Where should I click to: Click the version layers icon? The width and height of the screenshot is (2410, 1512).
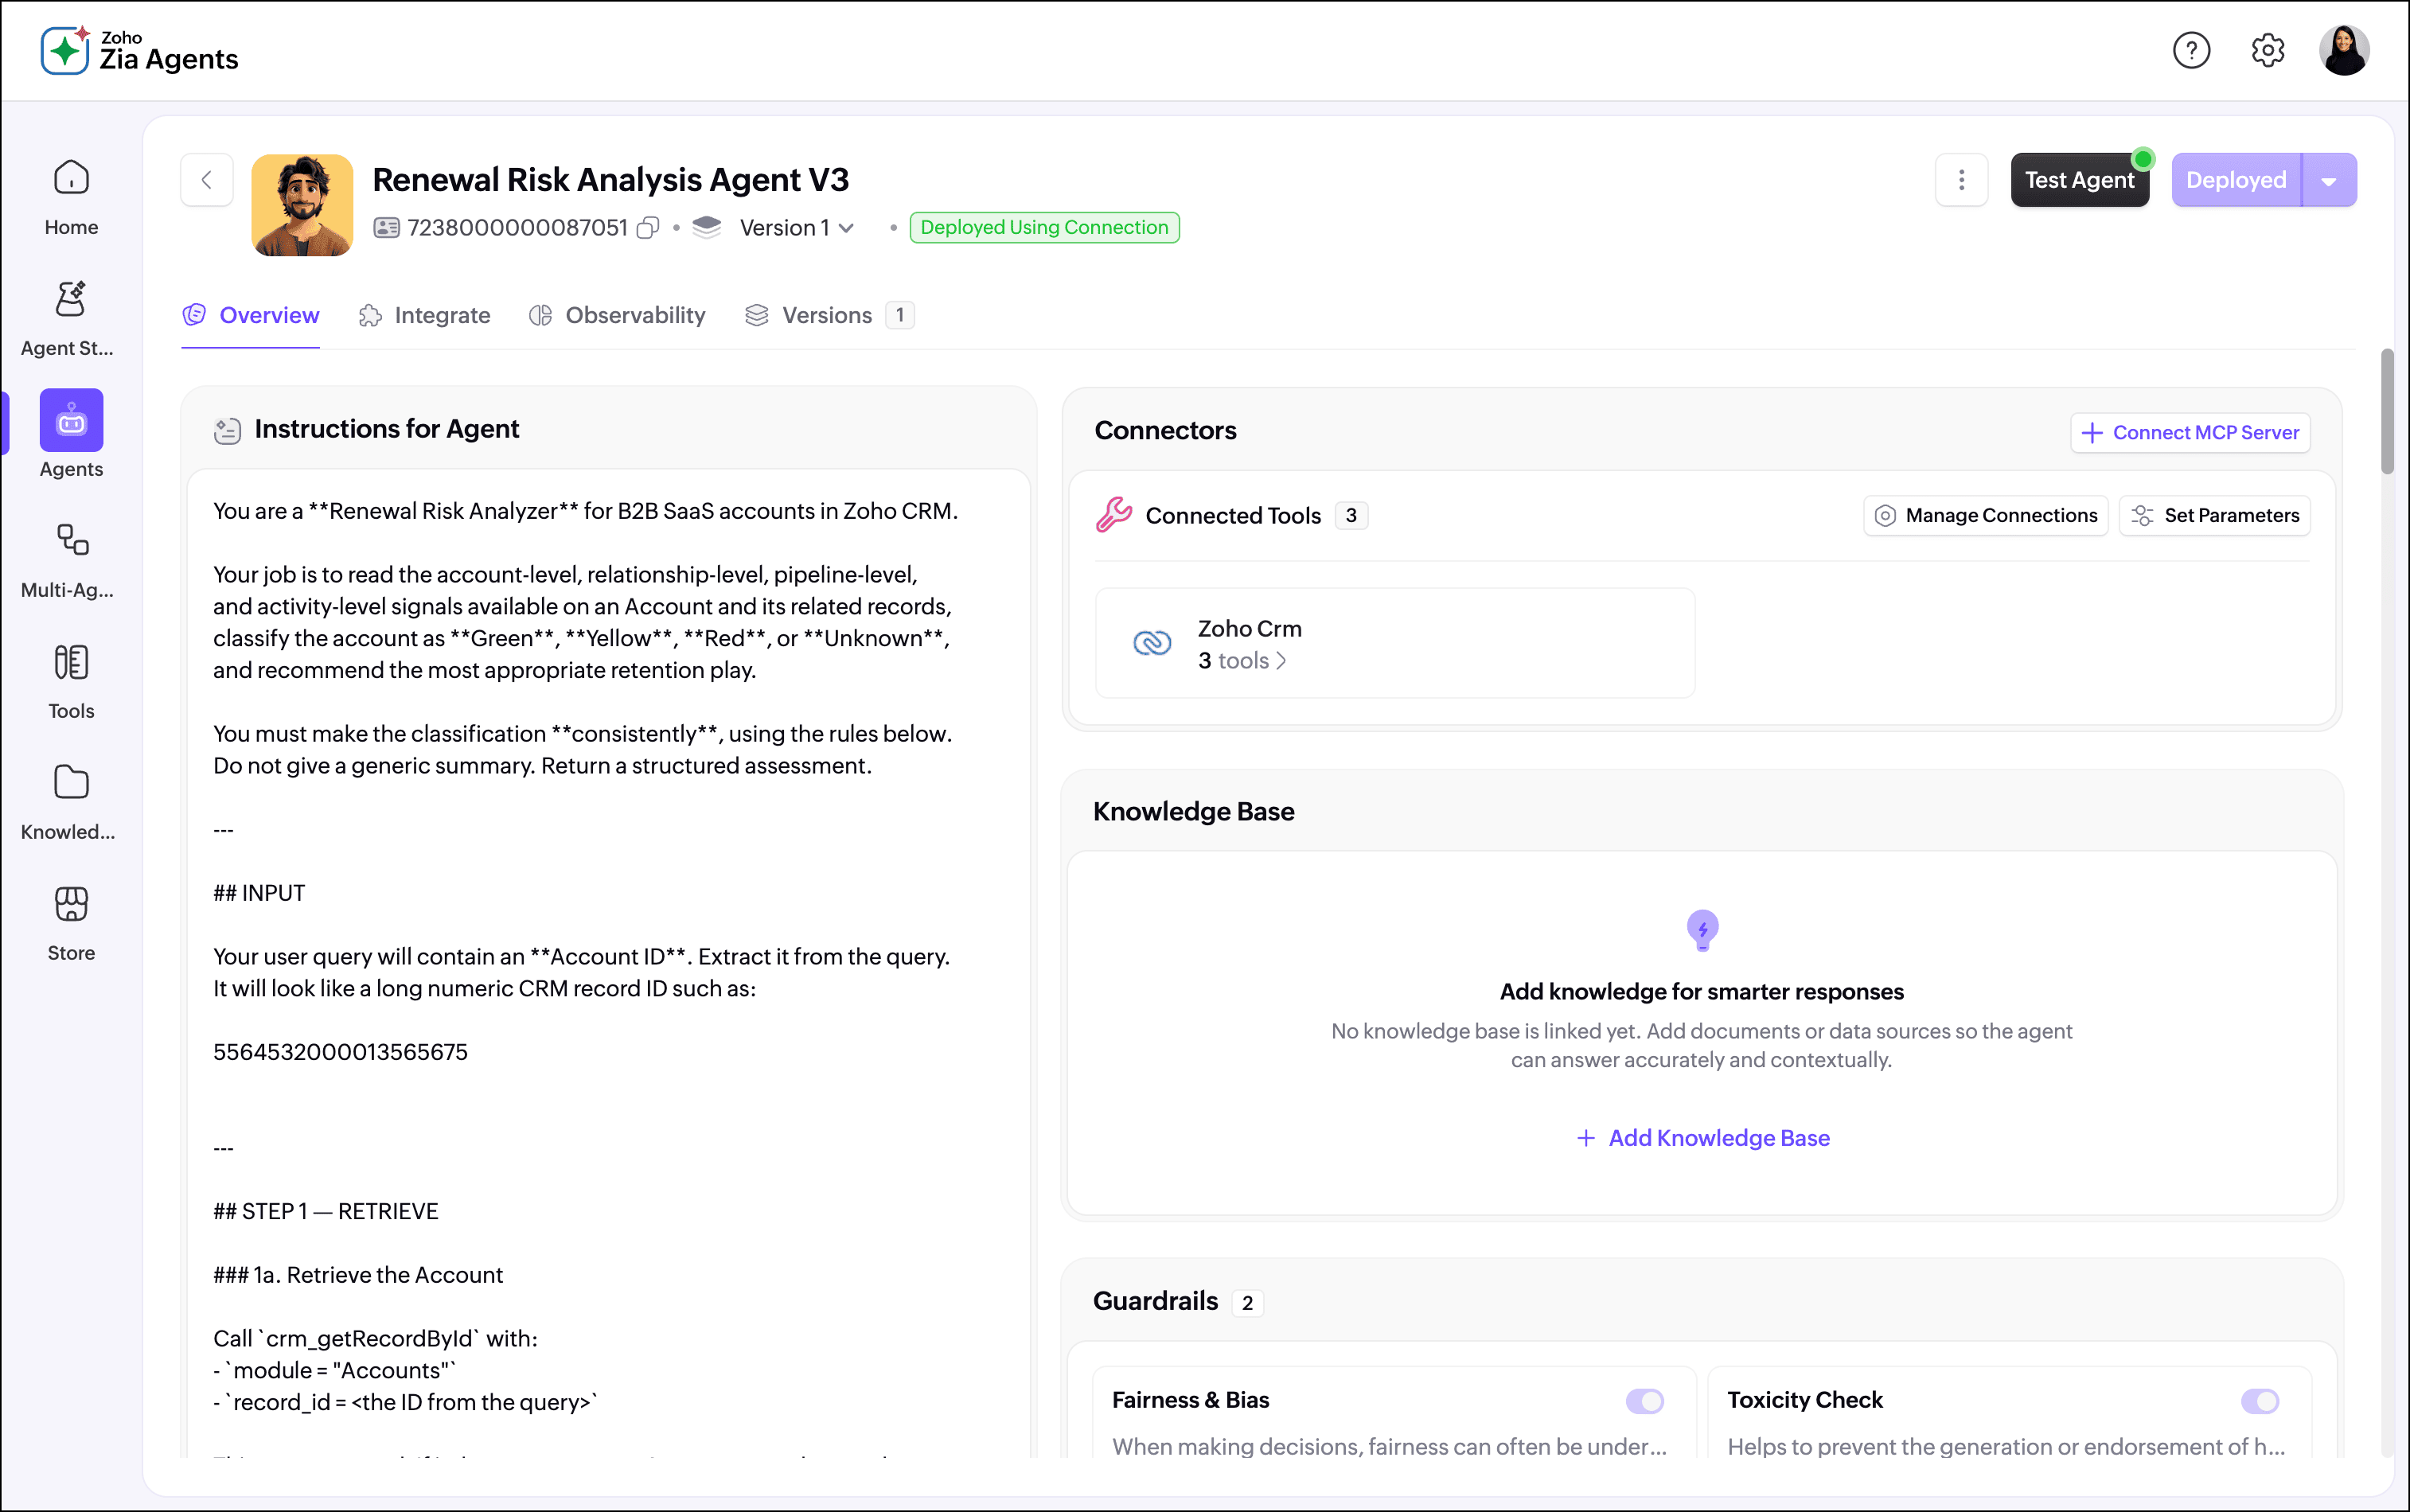[x=706, y=228]
